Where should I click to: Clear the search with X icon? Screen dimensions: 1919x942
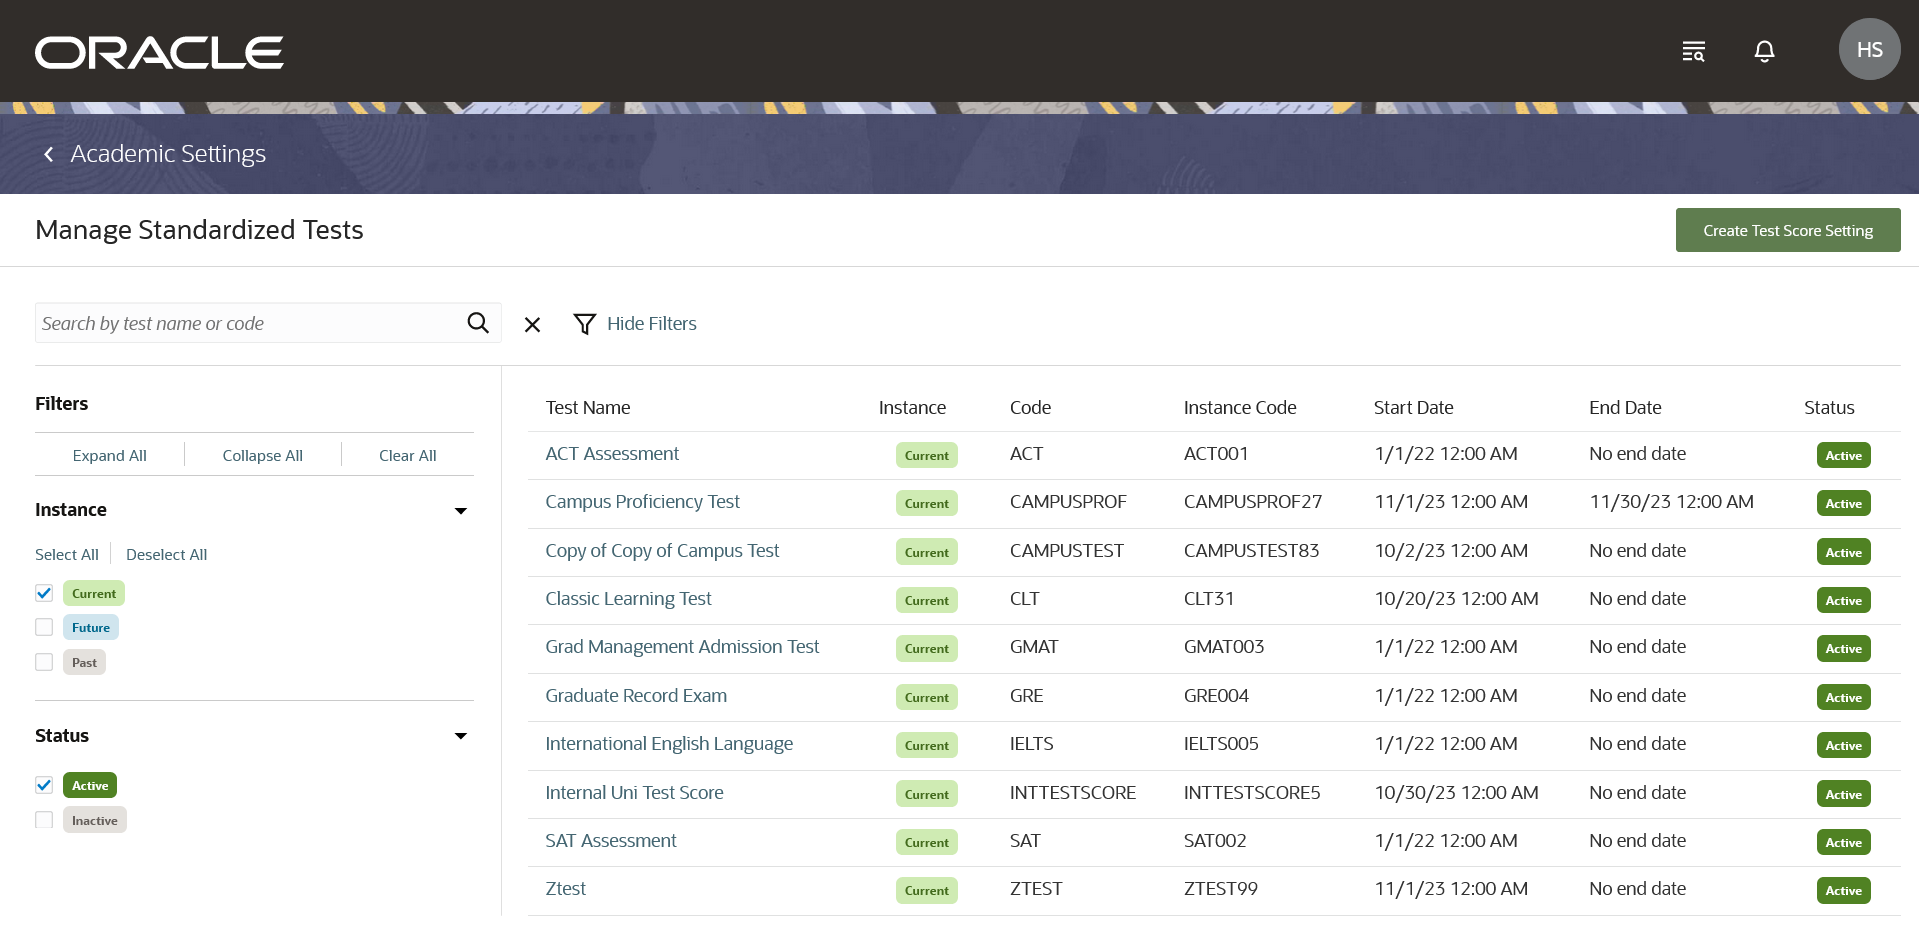[x=532, y=324]
